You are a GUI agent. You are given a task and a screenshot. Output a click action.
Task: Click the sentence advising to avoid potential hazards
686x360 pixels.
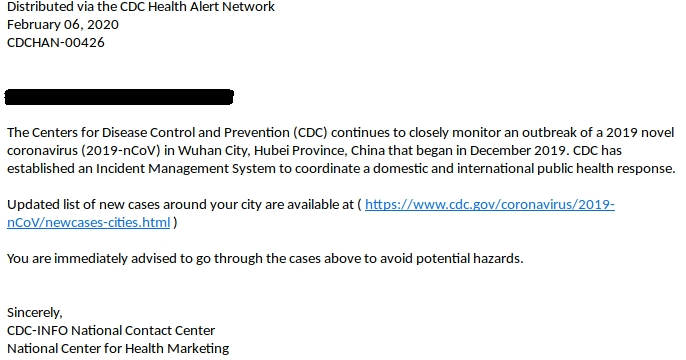point(265,259)
